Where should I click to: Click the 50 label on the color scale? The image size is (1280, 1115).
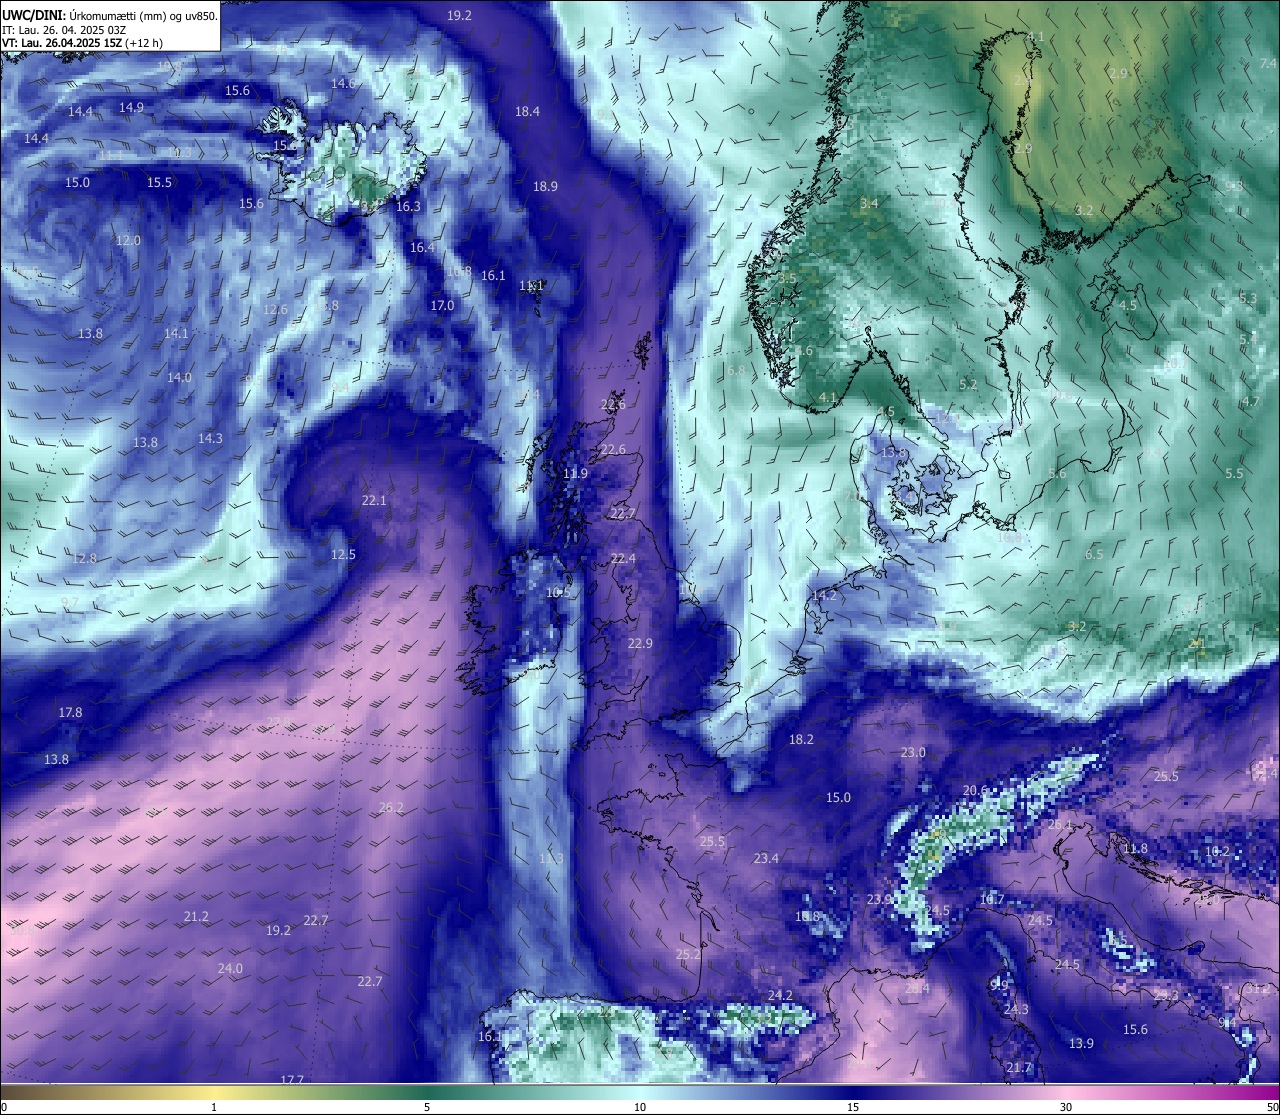click(x=1272, y=1107)
